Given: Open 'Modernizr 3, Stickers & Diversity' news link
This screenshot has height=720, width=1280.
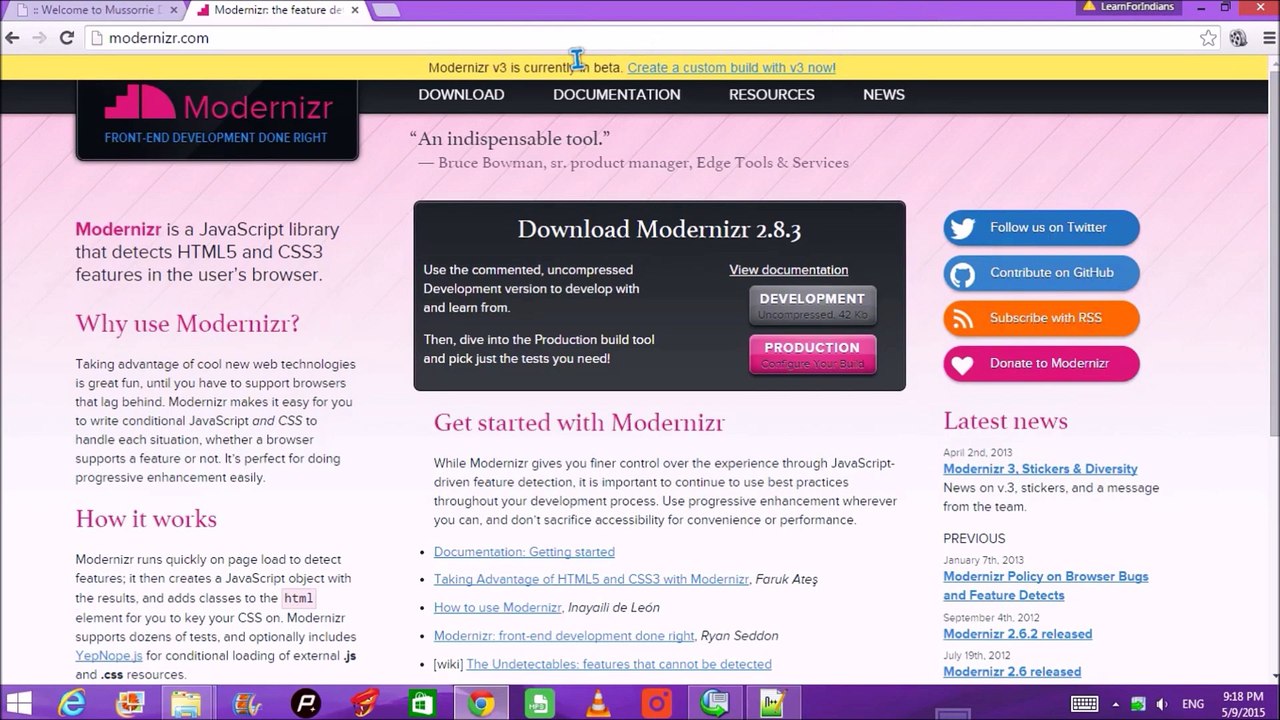Looking at the screenshot, I should pos(1040,469).
